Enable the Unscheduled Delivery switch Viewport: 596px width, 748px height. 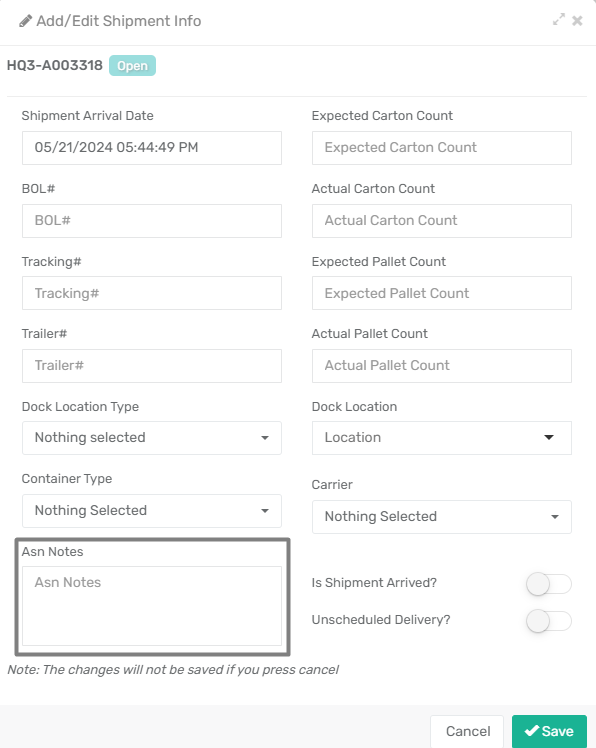pos(549,621)
